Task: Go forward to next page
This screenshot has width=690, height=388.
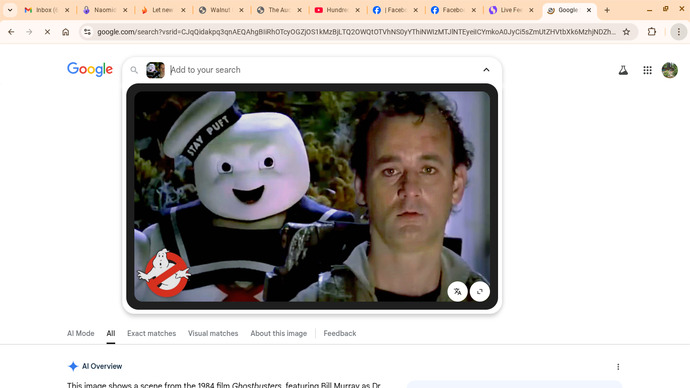Action: [29, 32]
